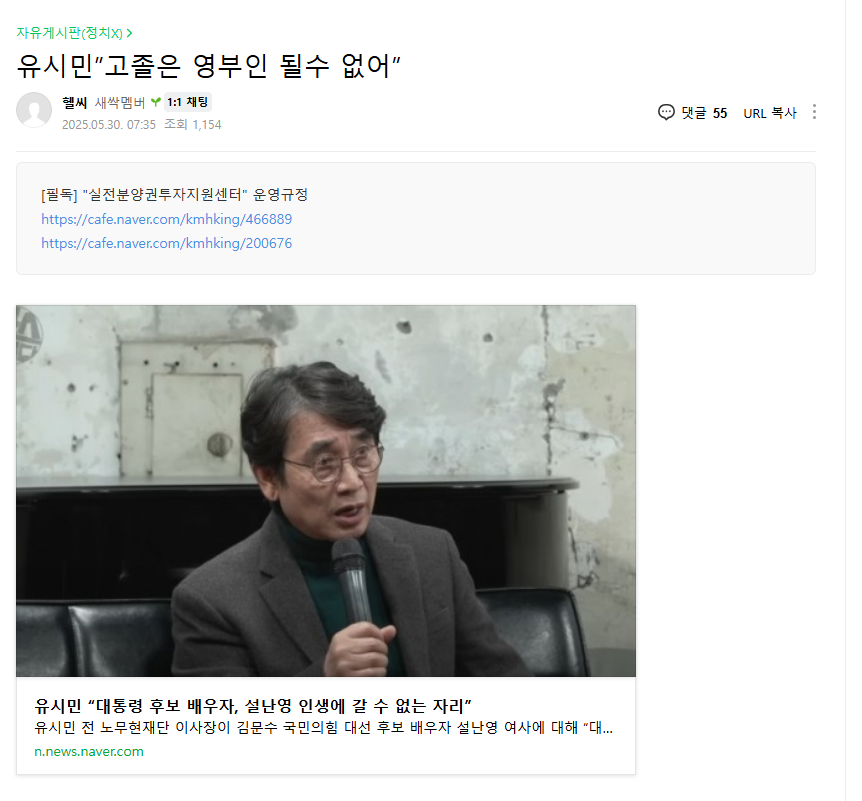Image resolution: width=862 pixels, height=801 pixels.
Task: Copy the post link via URL 복사
Action: pos(770,113)
